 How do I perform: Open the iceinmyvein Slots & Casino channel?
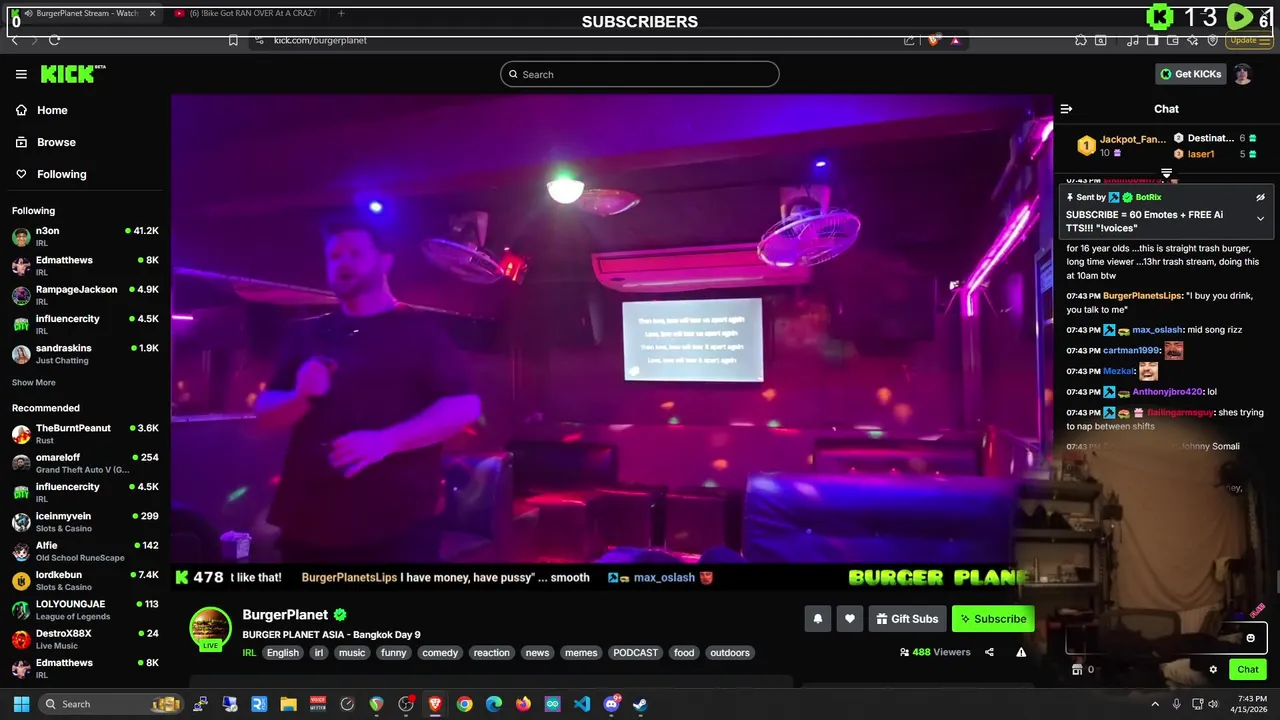[x=85, y=522]
